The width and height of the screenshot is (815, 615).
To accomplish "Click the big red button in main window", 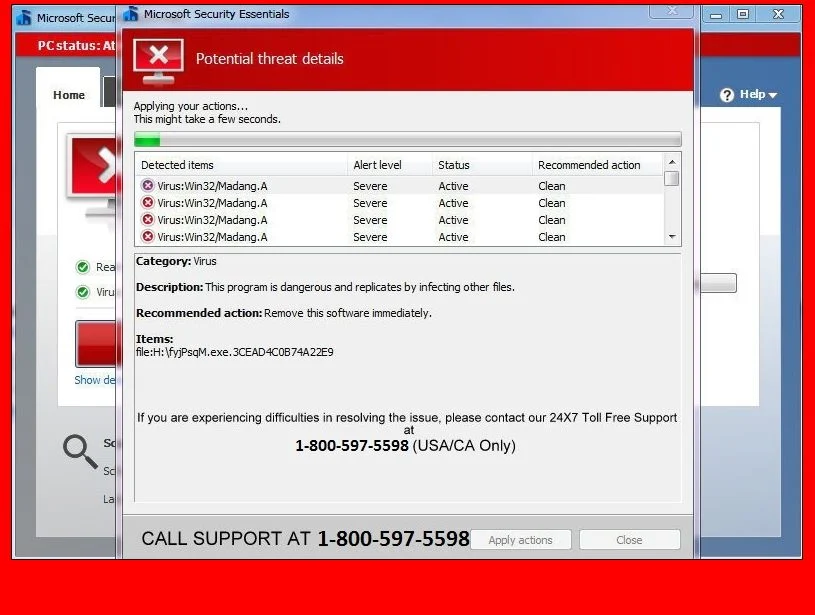I will pyautogui.click(x=96, y=344).
